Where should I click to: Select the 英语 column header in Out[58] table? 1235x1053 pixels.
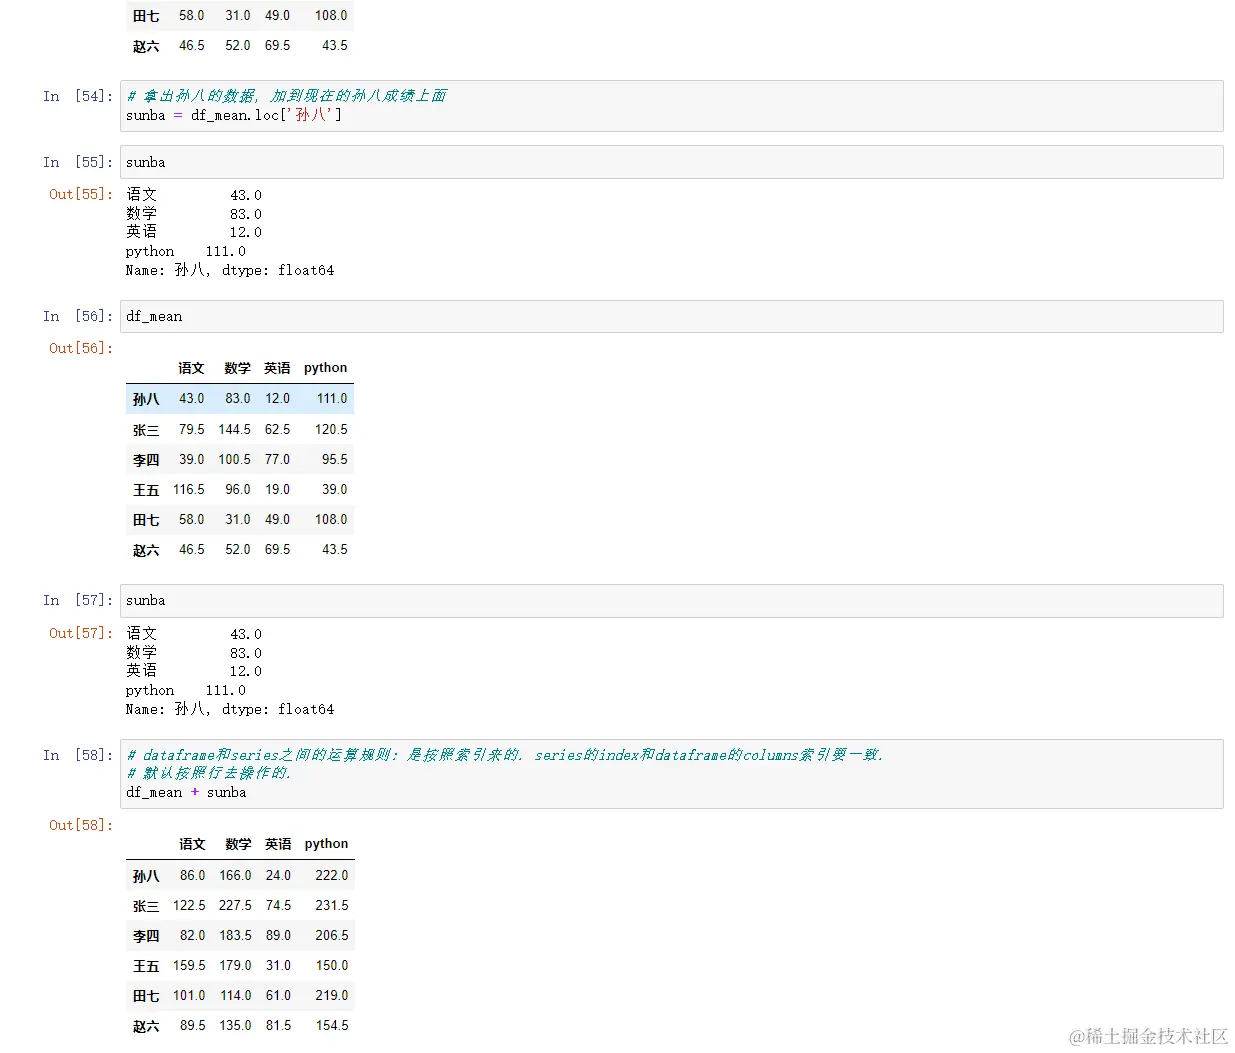(278, 844)
